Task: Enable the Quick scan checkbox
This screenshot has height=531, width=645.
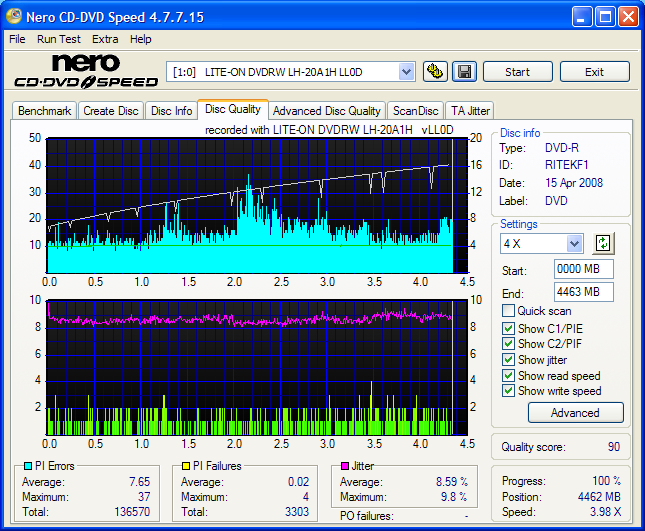Action: pyautogui.click(x=509, y=311)
